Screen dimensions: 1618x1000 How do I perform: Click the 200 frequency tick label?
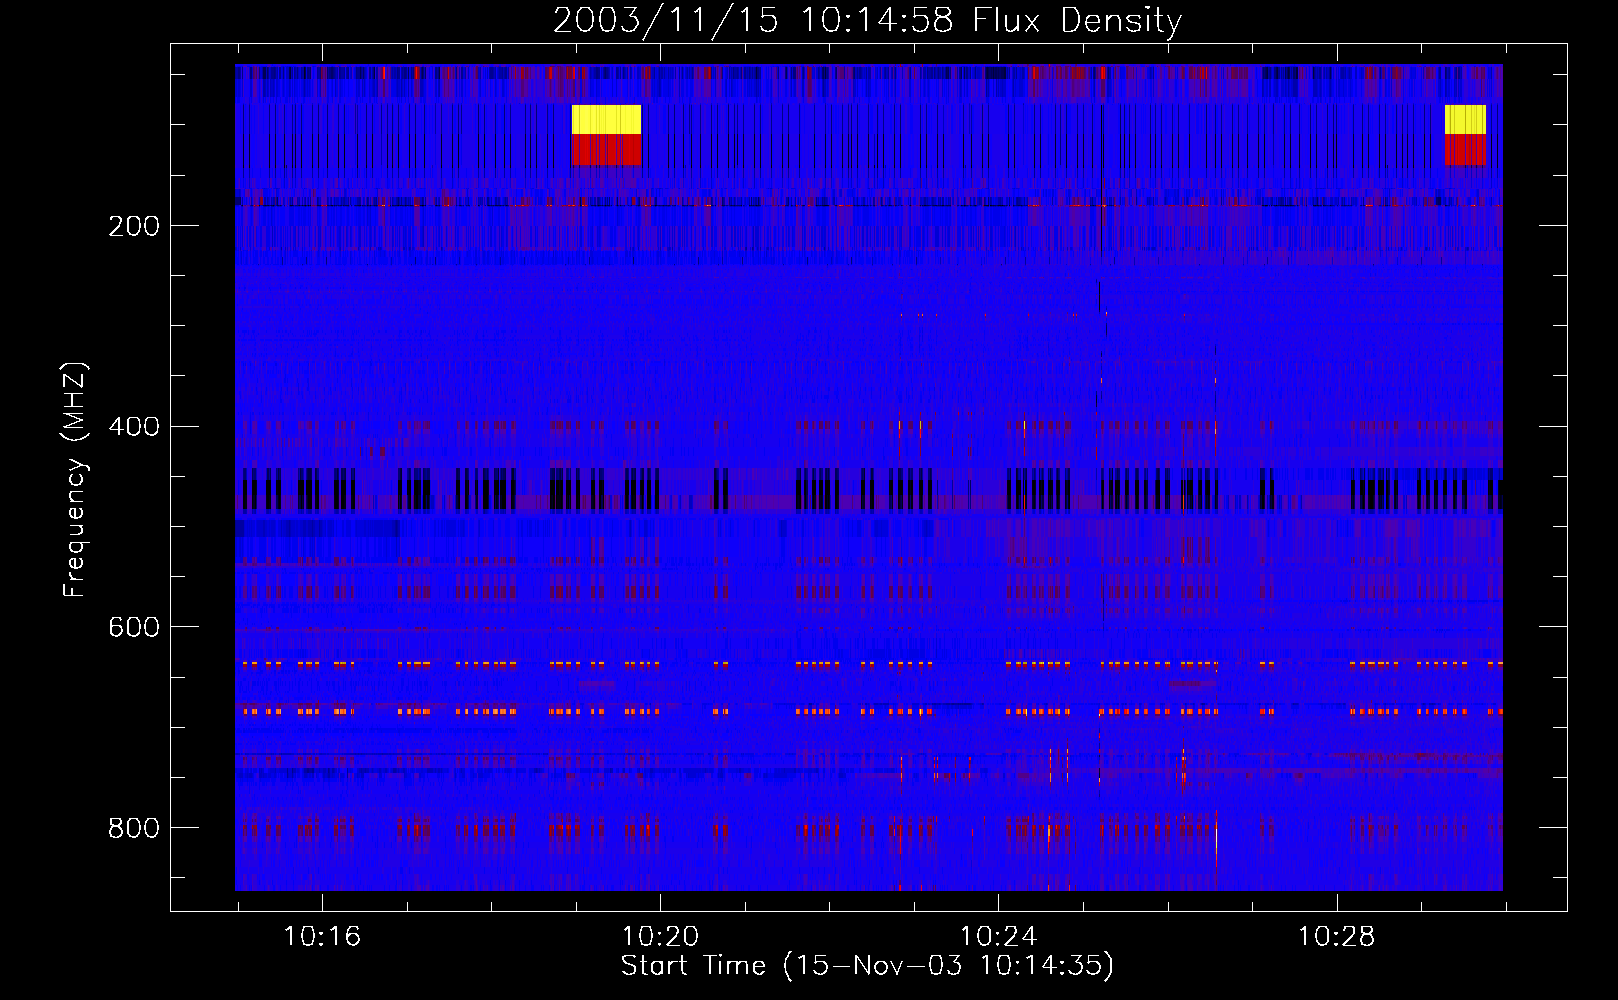(134, 226)
